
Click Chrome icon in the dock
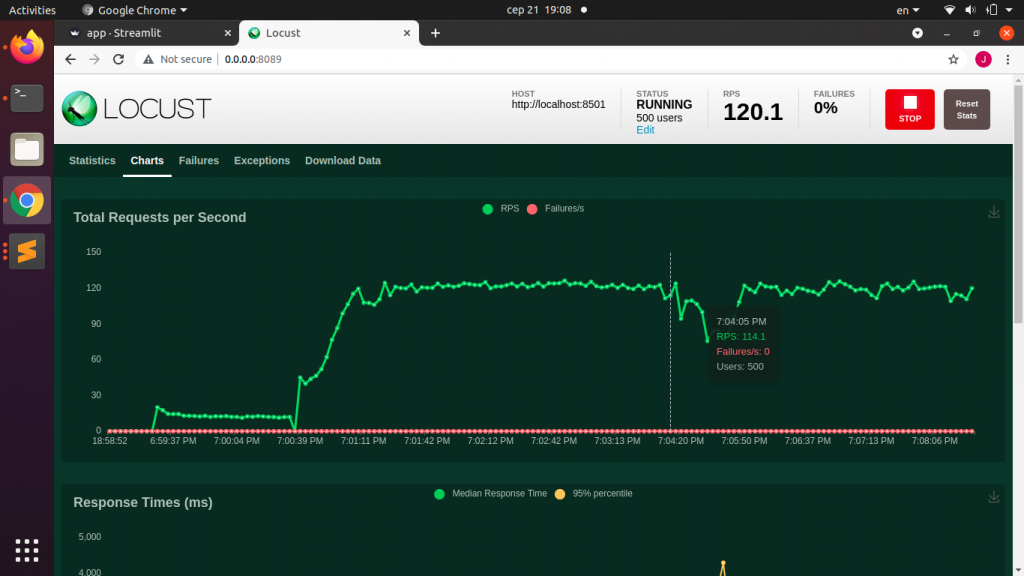point(27,200)
